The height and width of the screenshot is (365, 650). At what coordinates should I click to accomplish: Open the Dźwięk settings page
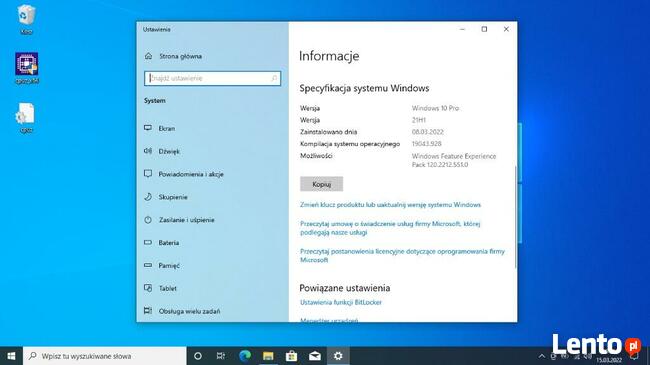[x=162, y=151]
